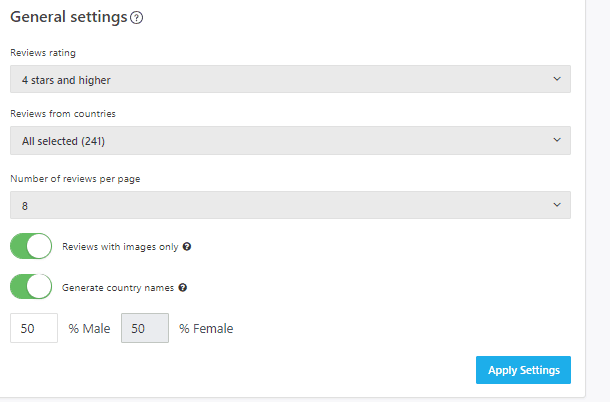Click the chevron arrow on All selected (241)
Viewport: 610px width, 402px height.
point(557,140)
